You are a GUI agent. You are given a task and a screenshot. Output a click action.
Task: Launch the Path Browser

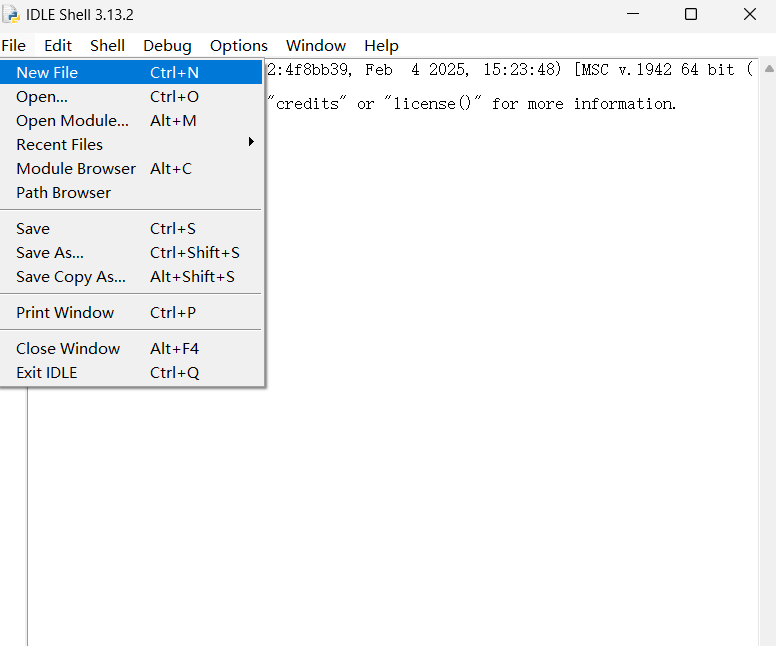point(131,193)
